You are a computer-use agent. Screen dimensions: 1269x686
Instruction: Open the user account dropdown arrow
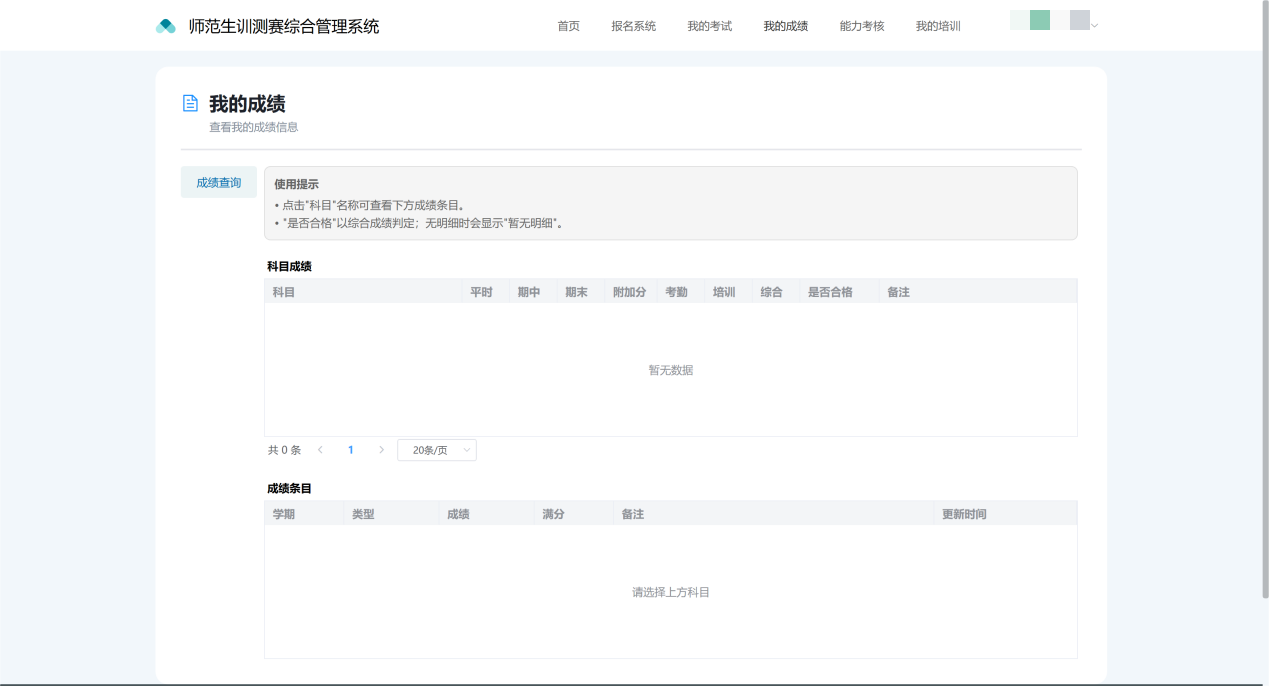click(x=1094, y=26)
